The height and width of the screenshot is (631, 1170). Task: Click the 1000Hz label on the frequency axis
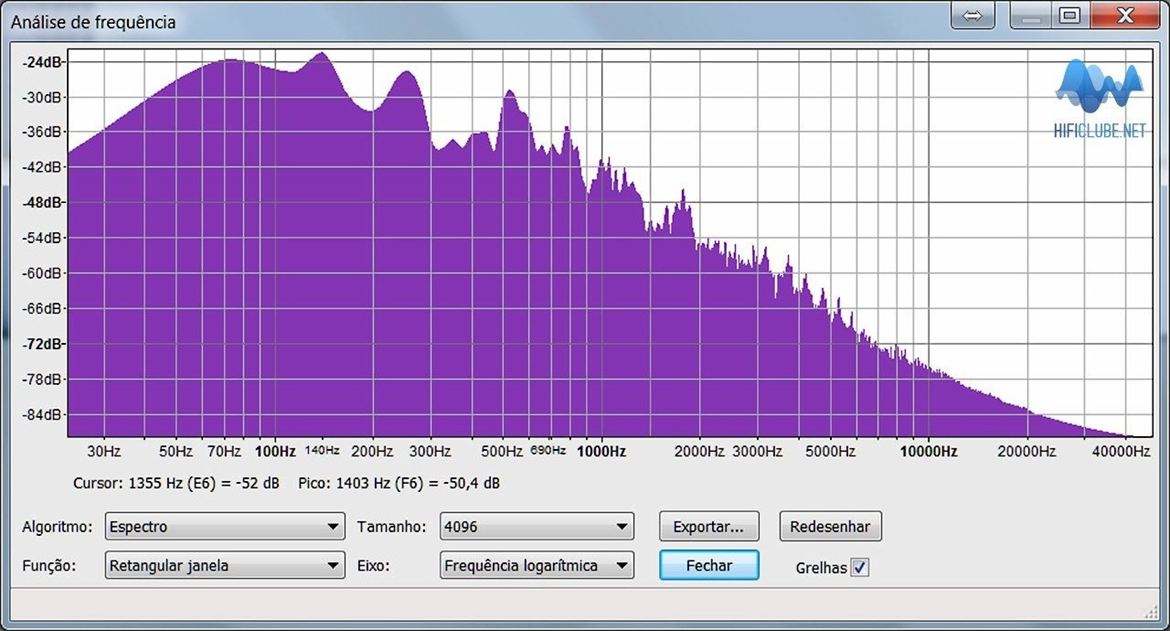pyautogui.click(x=600, y=452)
